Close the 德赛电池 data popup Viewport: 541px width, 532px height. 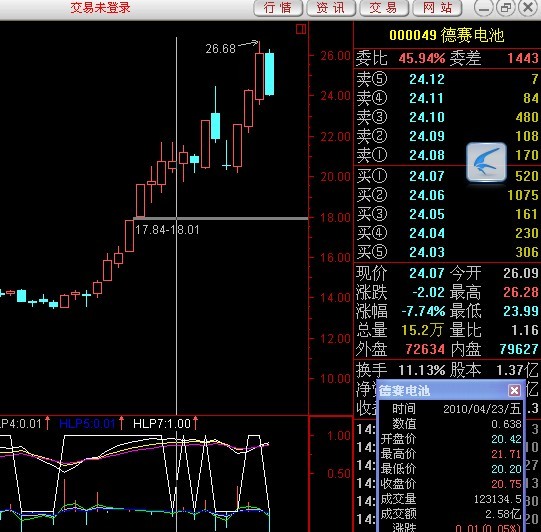514,391
